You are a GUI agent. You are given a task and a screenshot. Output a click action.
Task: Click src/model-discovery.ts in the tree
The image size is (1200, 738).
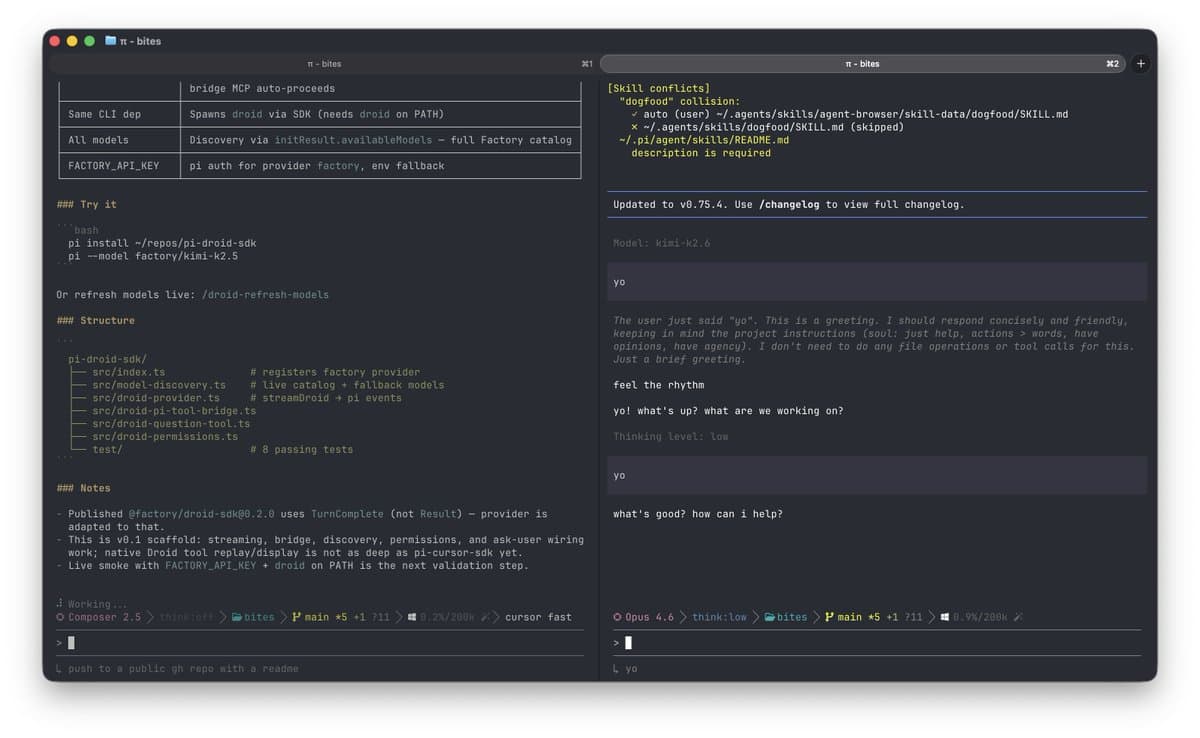159,385
